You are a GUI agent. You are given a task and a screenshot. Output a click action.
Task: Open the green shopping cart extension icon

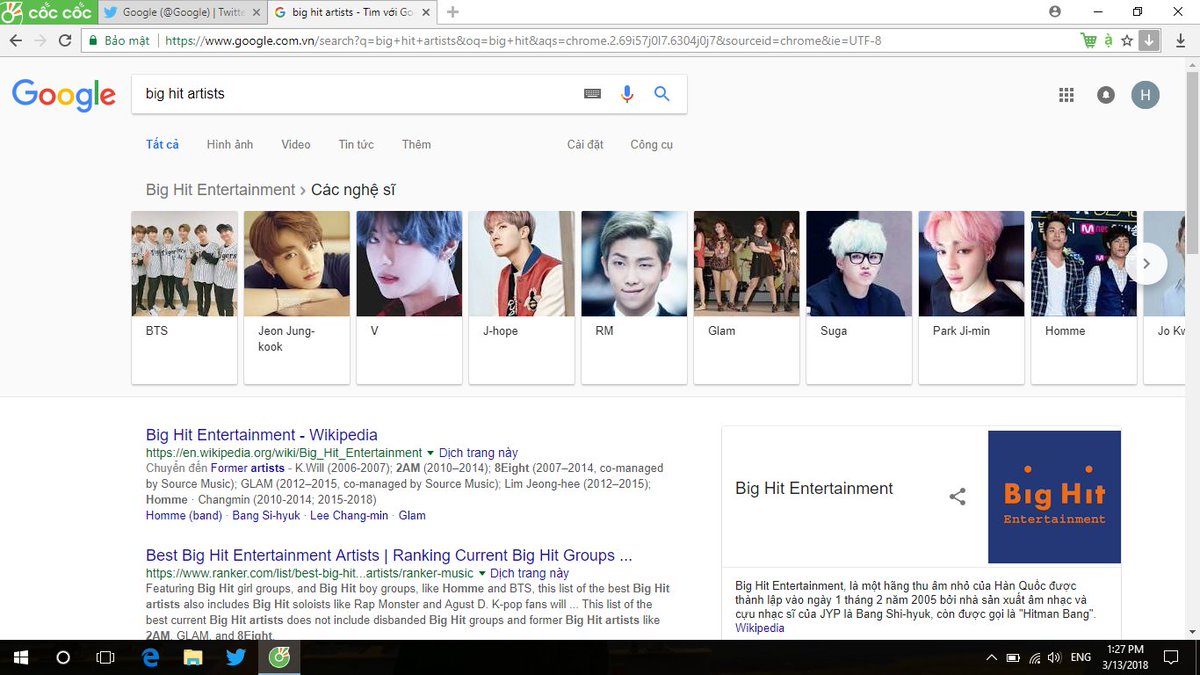click(1089, 41)
